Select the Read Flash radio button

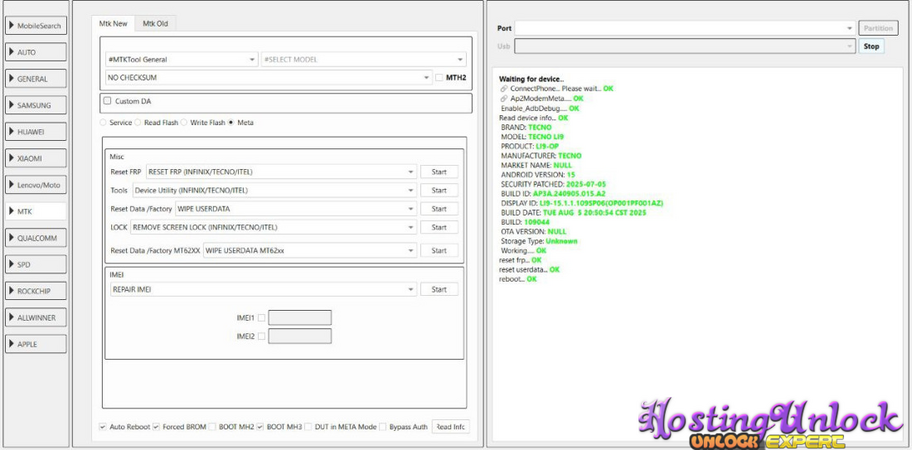[138, 123]
